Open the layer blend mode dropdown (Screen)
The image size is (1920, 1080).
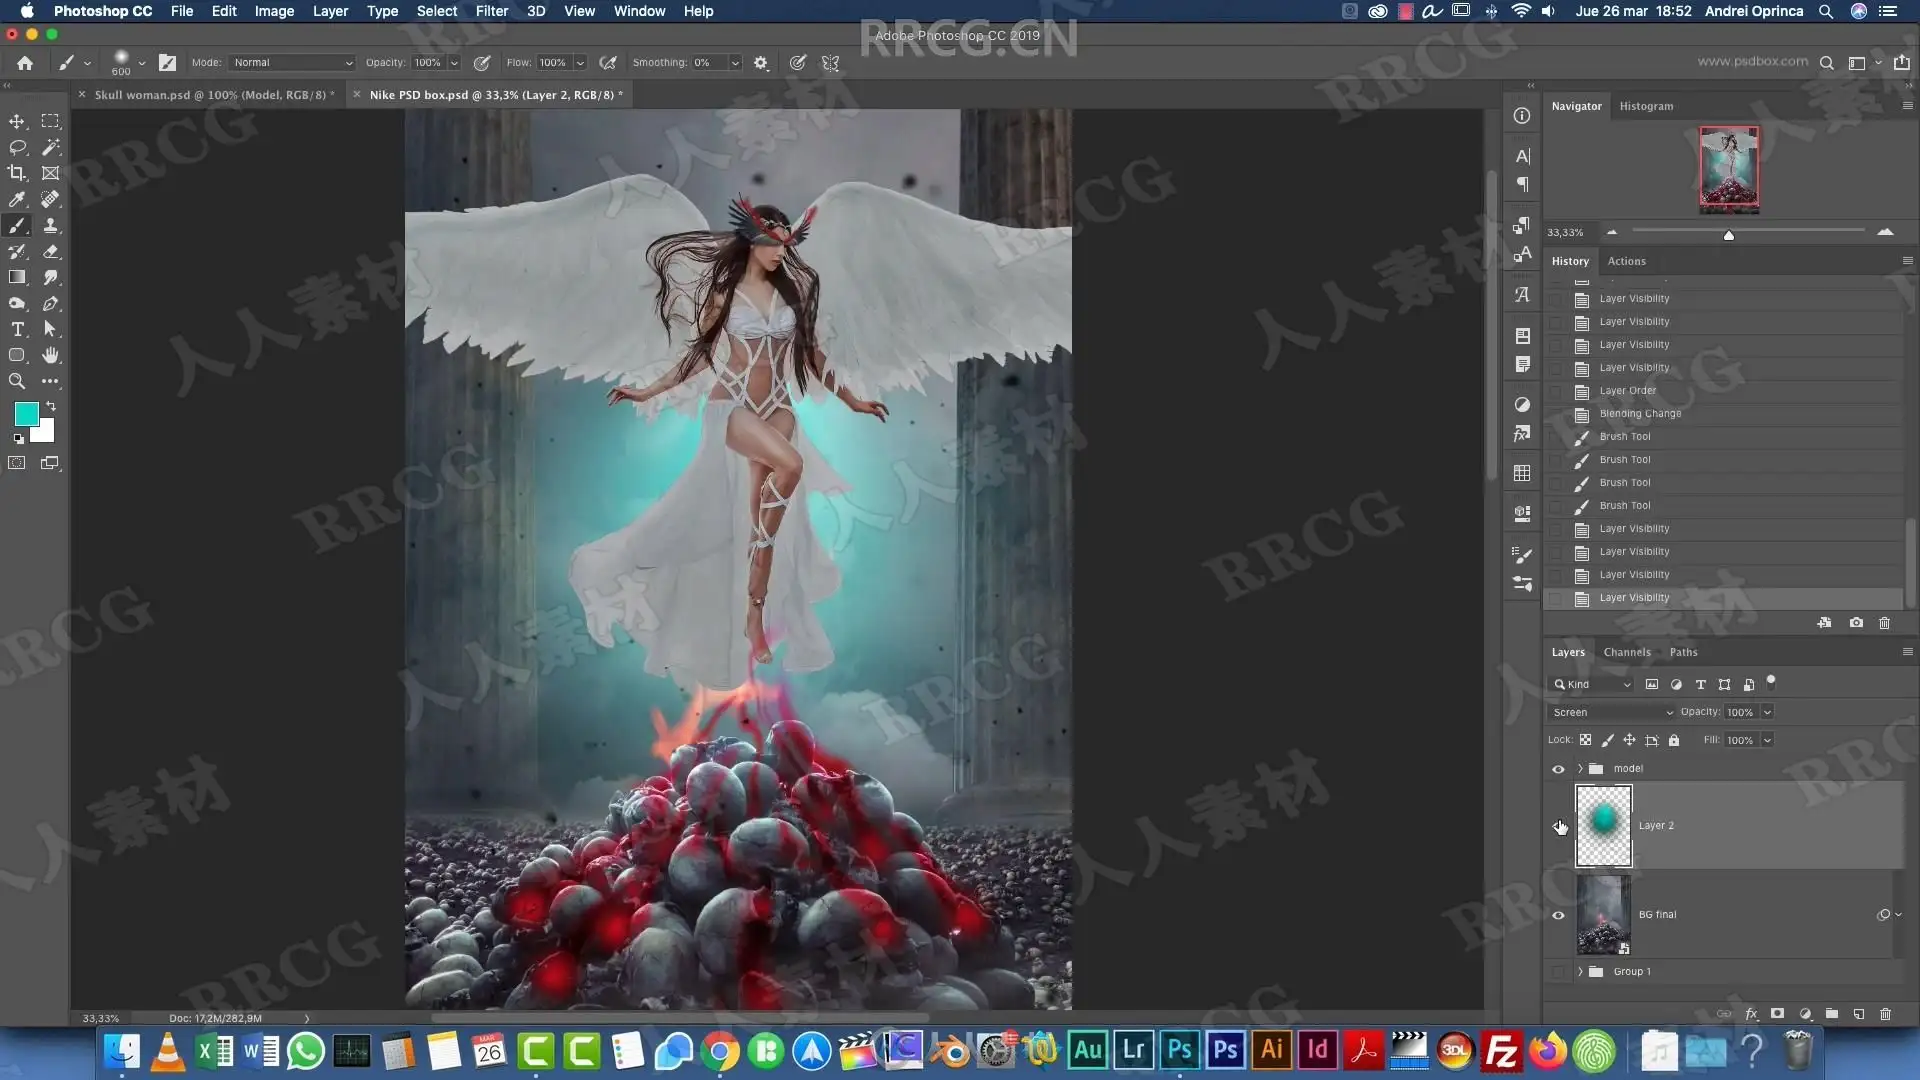1610,712
